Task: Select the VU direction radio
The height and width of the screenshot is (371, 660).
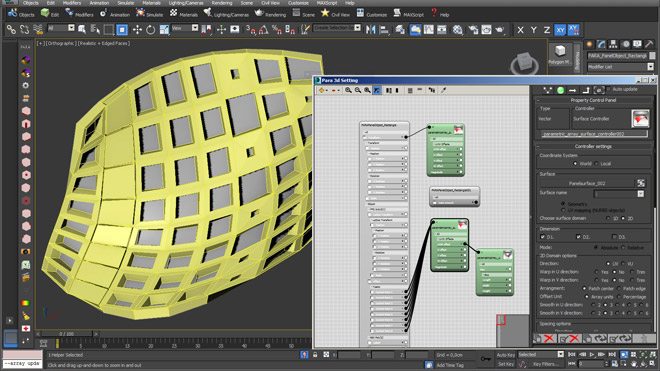Action: point(623,264)
